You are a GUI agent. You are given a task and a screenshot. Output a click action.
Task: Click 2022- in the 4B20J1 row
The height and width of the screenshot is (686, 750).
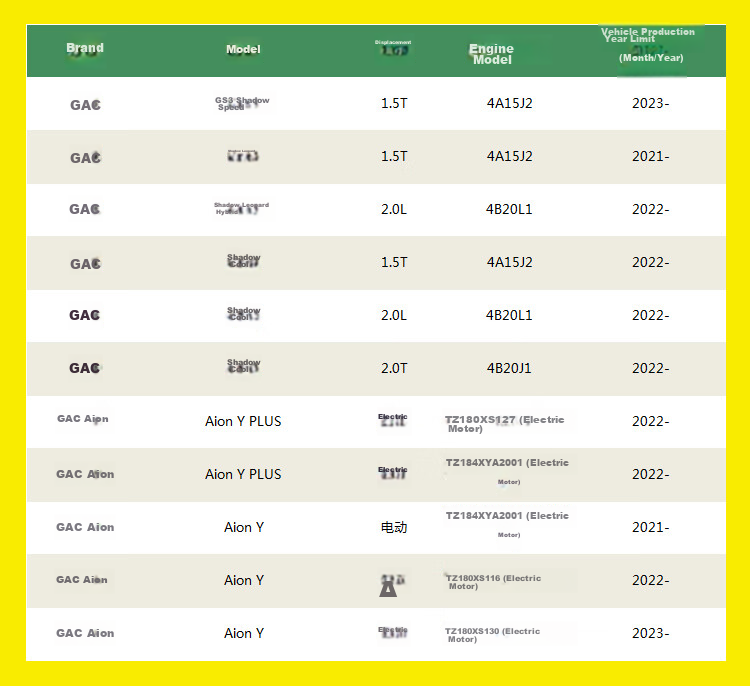pos(651,368)
